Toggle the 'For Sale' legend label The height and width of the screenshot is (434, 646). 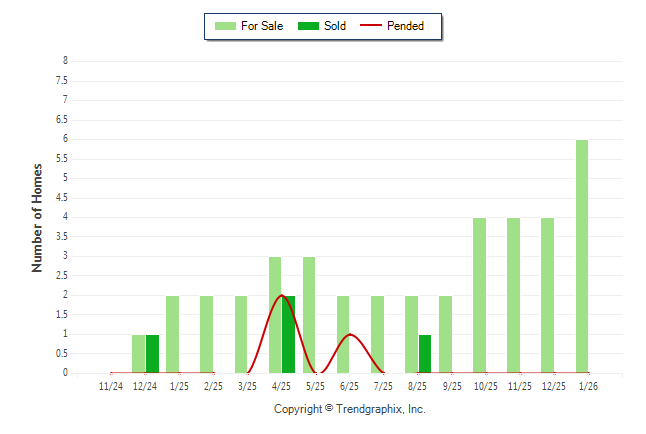(x=262, y=26)
